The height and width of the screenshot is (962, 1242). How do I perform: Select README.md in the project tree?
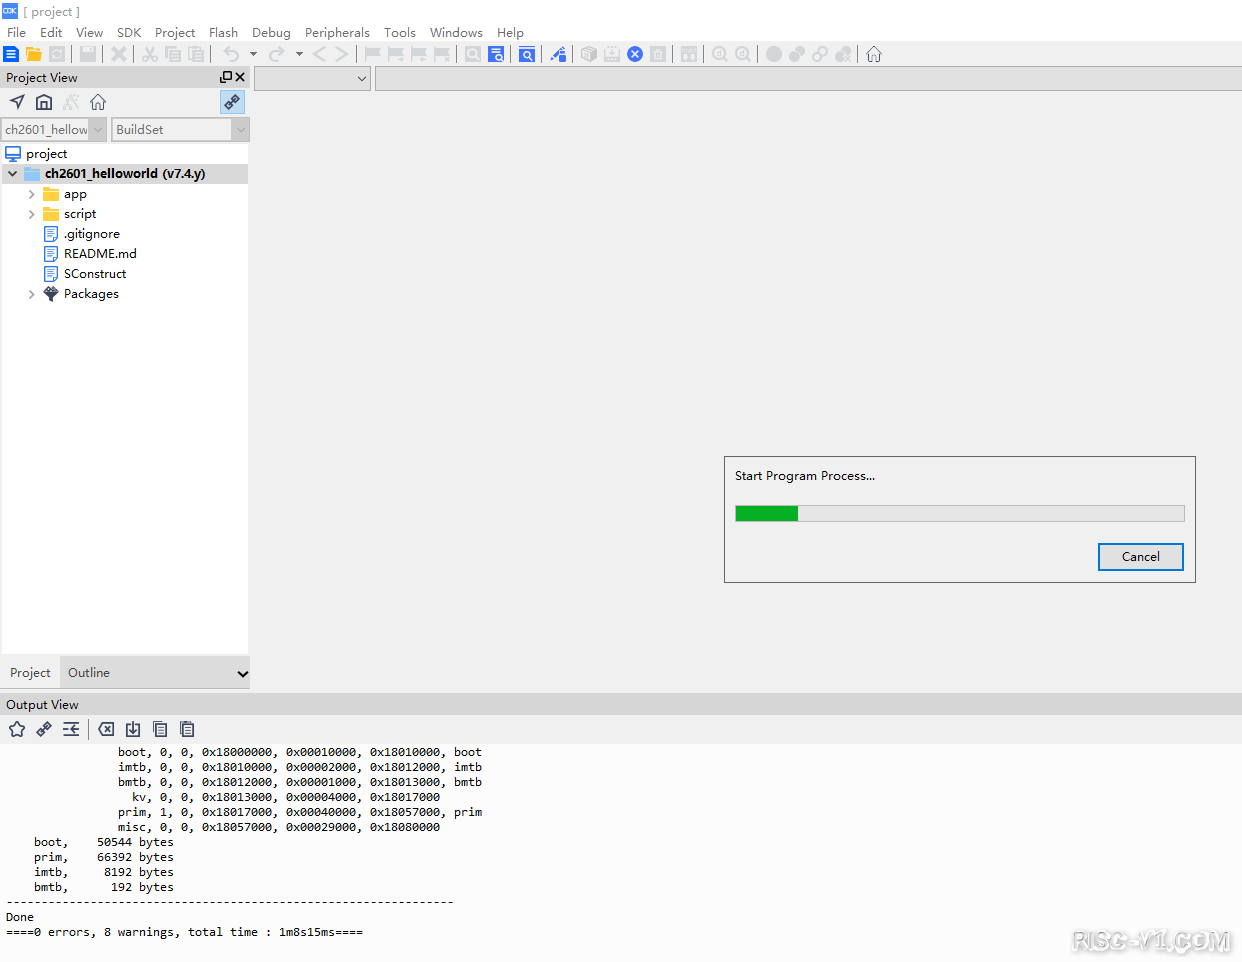click(100, 254)
